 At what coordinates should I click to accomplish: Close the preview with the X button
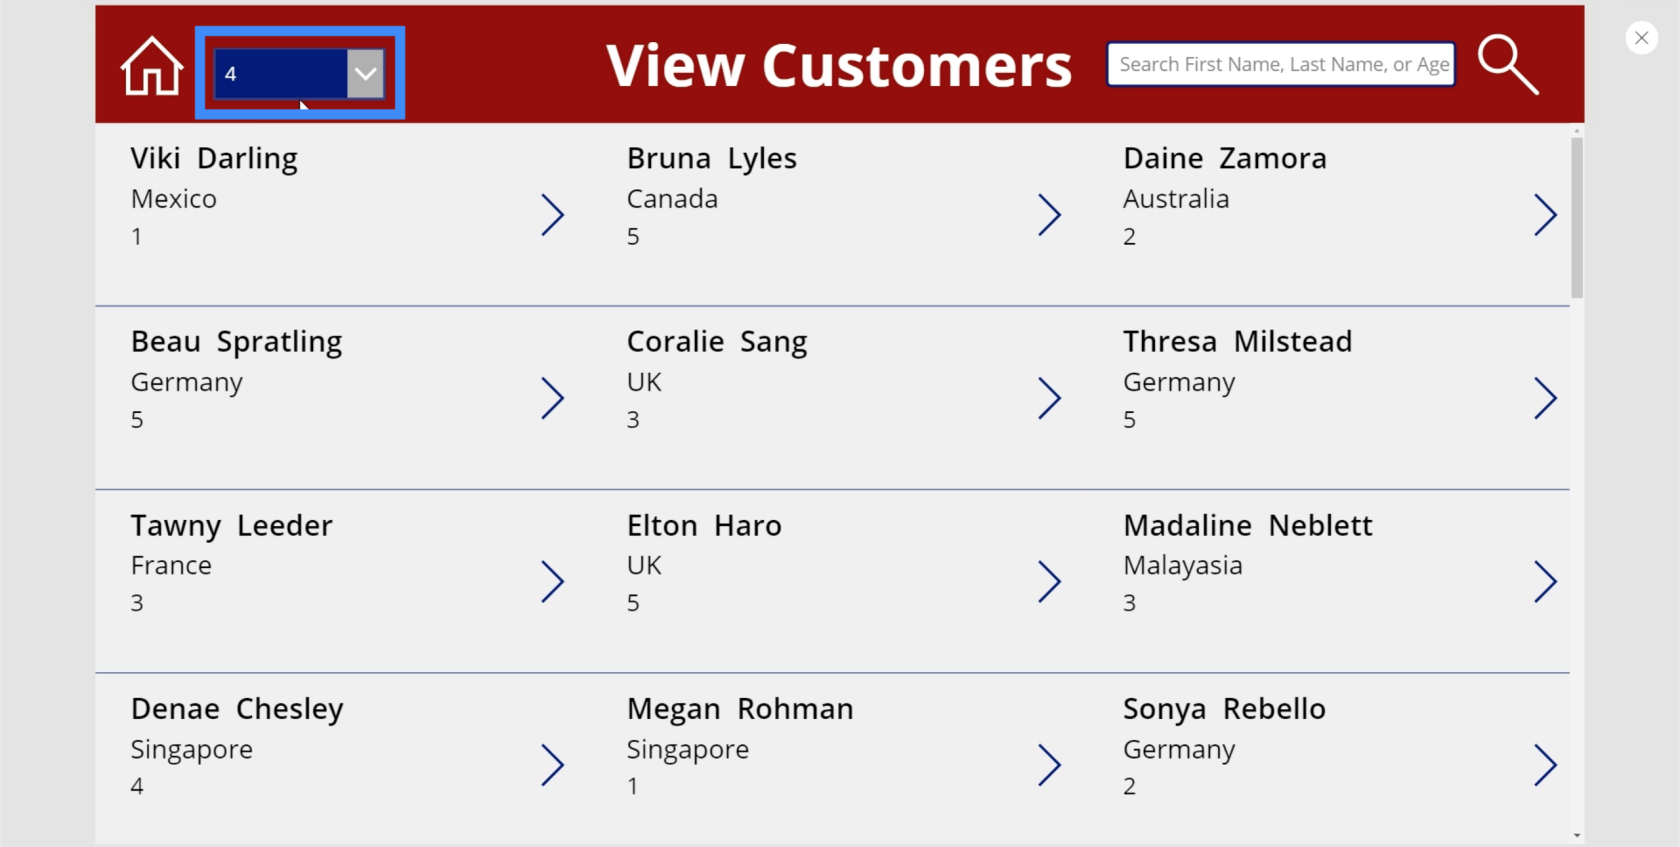(1641, 38)
